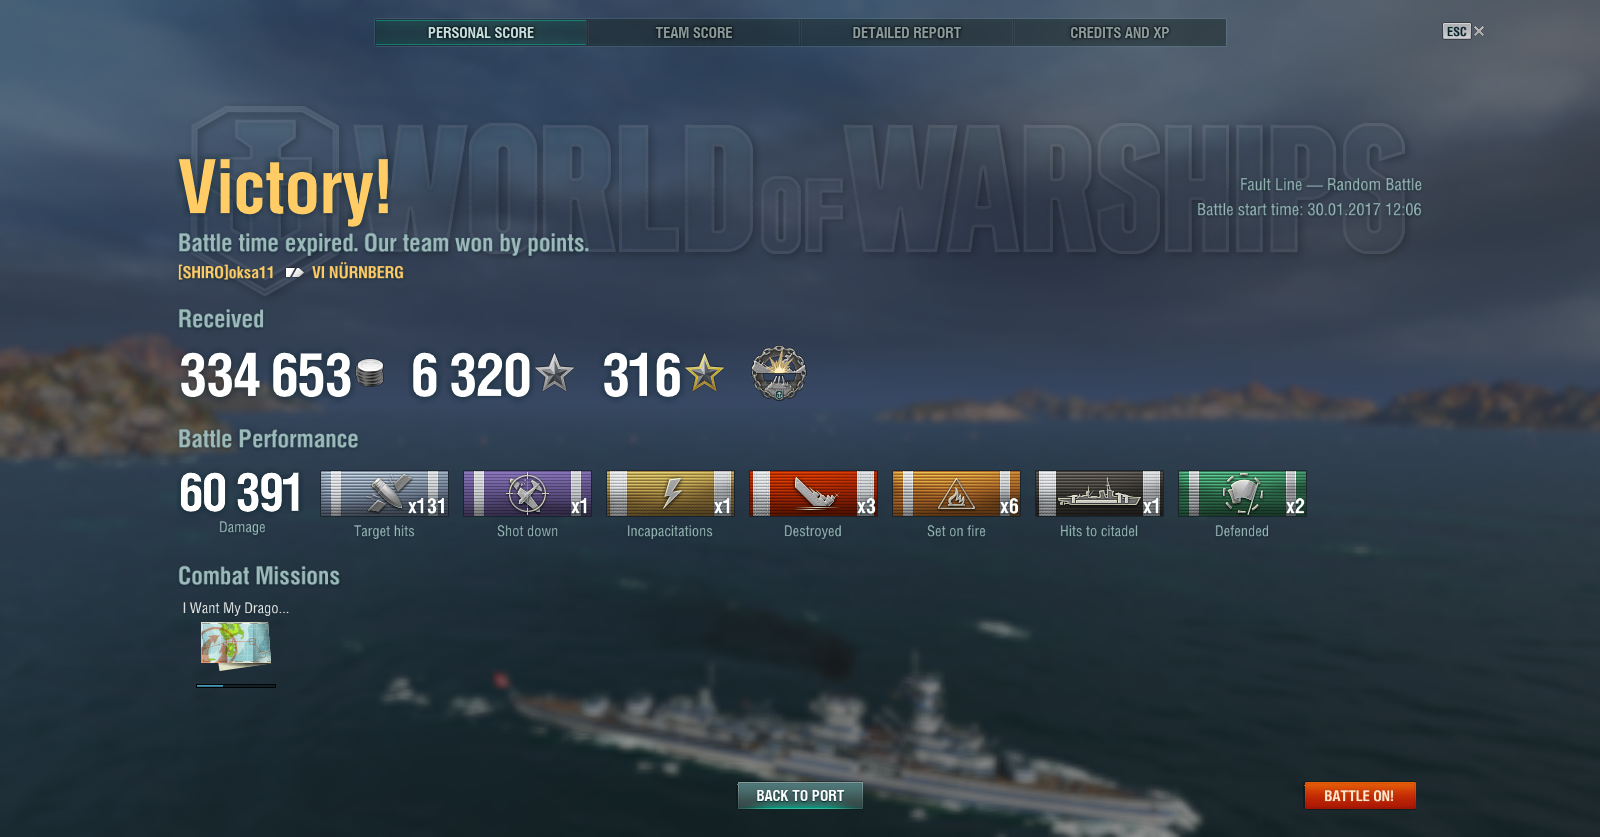
Task: Click the Battle On! button
Action: tap(1360, 796)
